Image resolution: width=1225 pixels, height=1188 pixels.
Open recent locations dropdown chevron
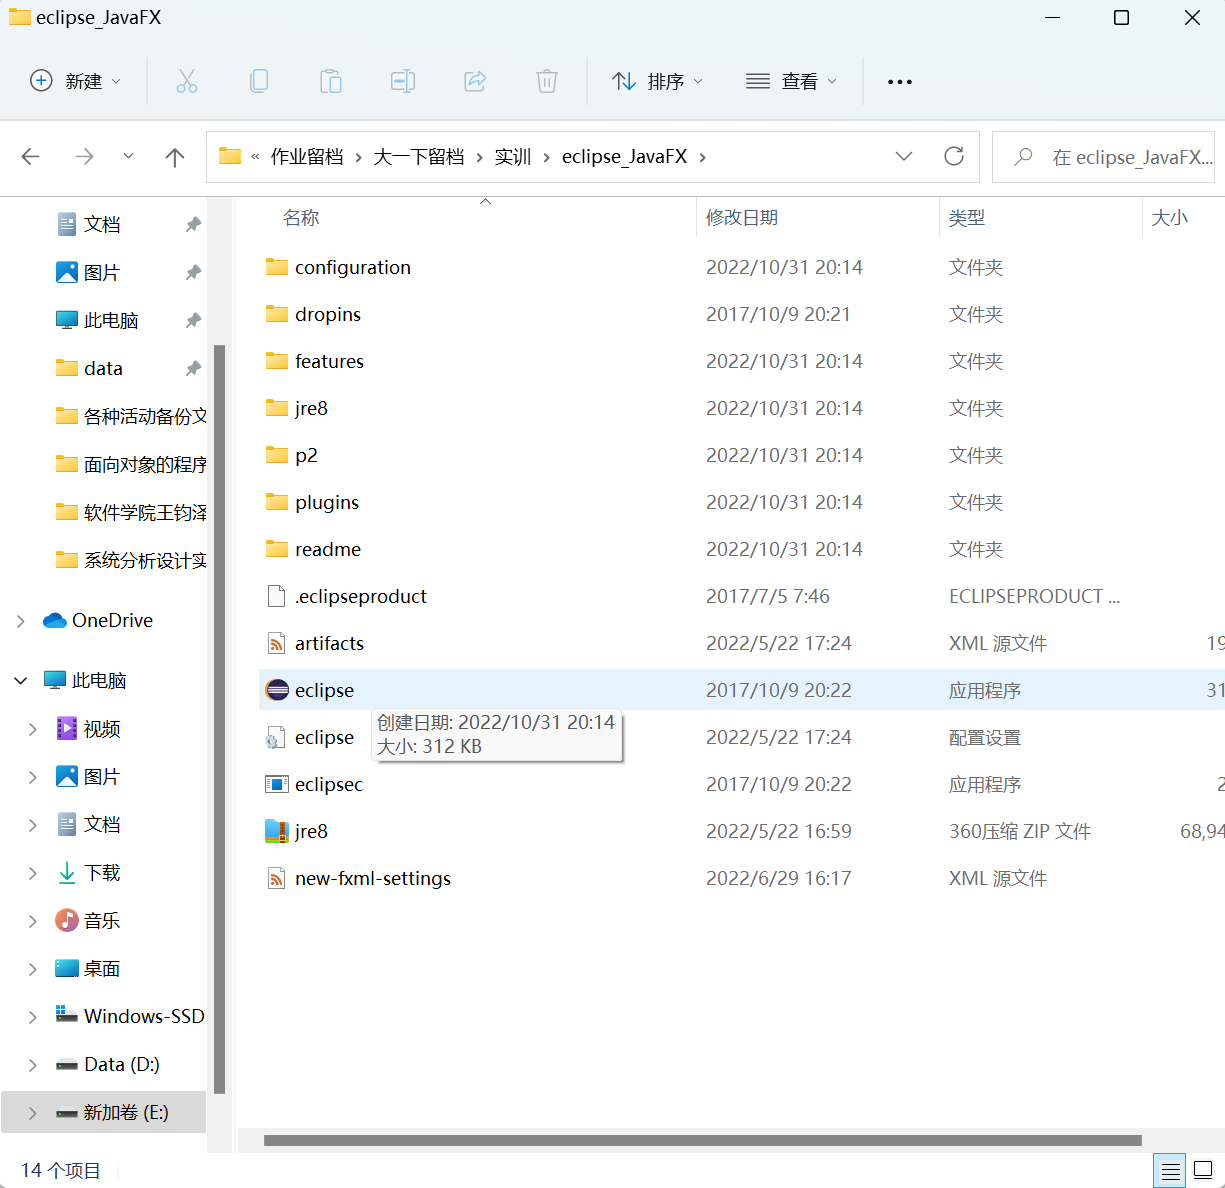128,156
